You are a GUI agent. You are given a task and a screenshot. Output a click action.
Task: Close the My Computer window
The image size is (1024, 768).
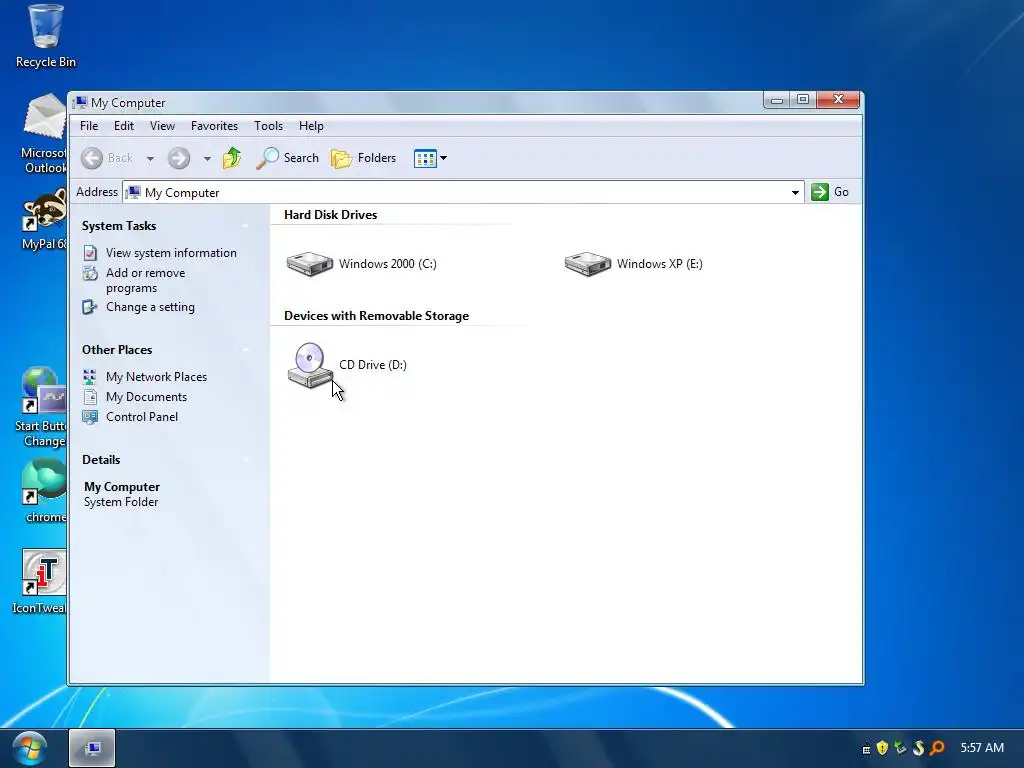839,100
